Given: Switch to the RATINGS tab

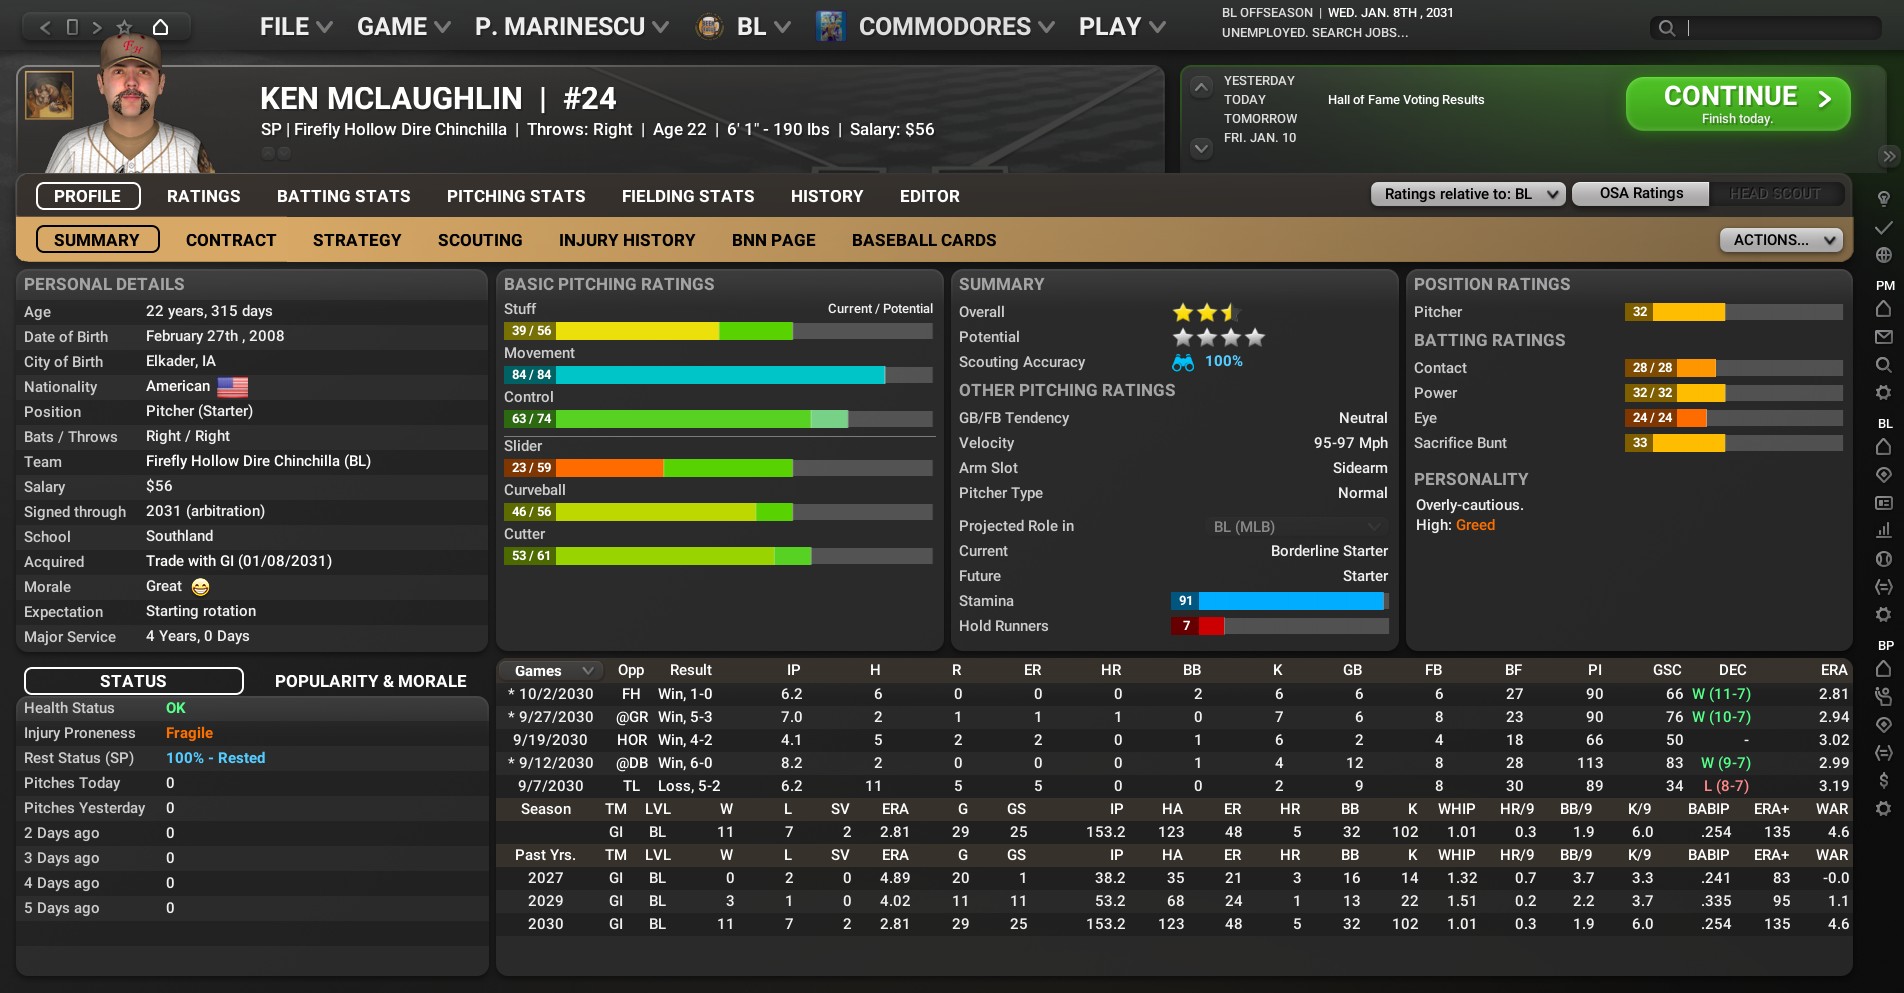Looking at the screenshot, I should click(204, 196).
